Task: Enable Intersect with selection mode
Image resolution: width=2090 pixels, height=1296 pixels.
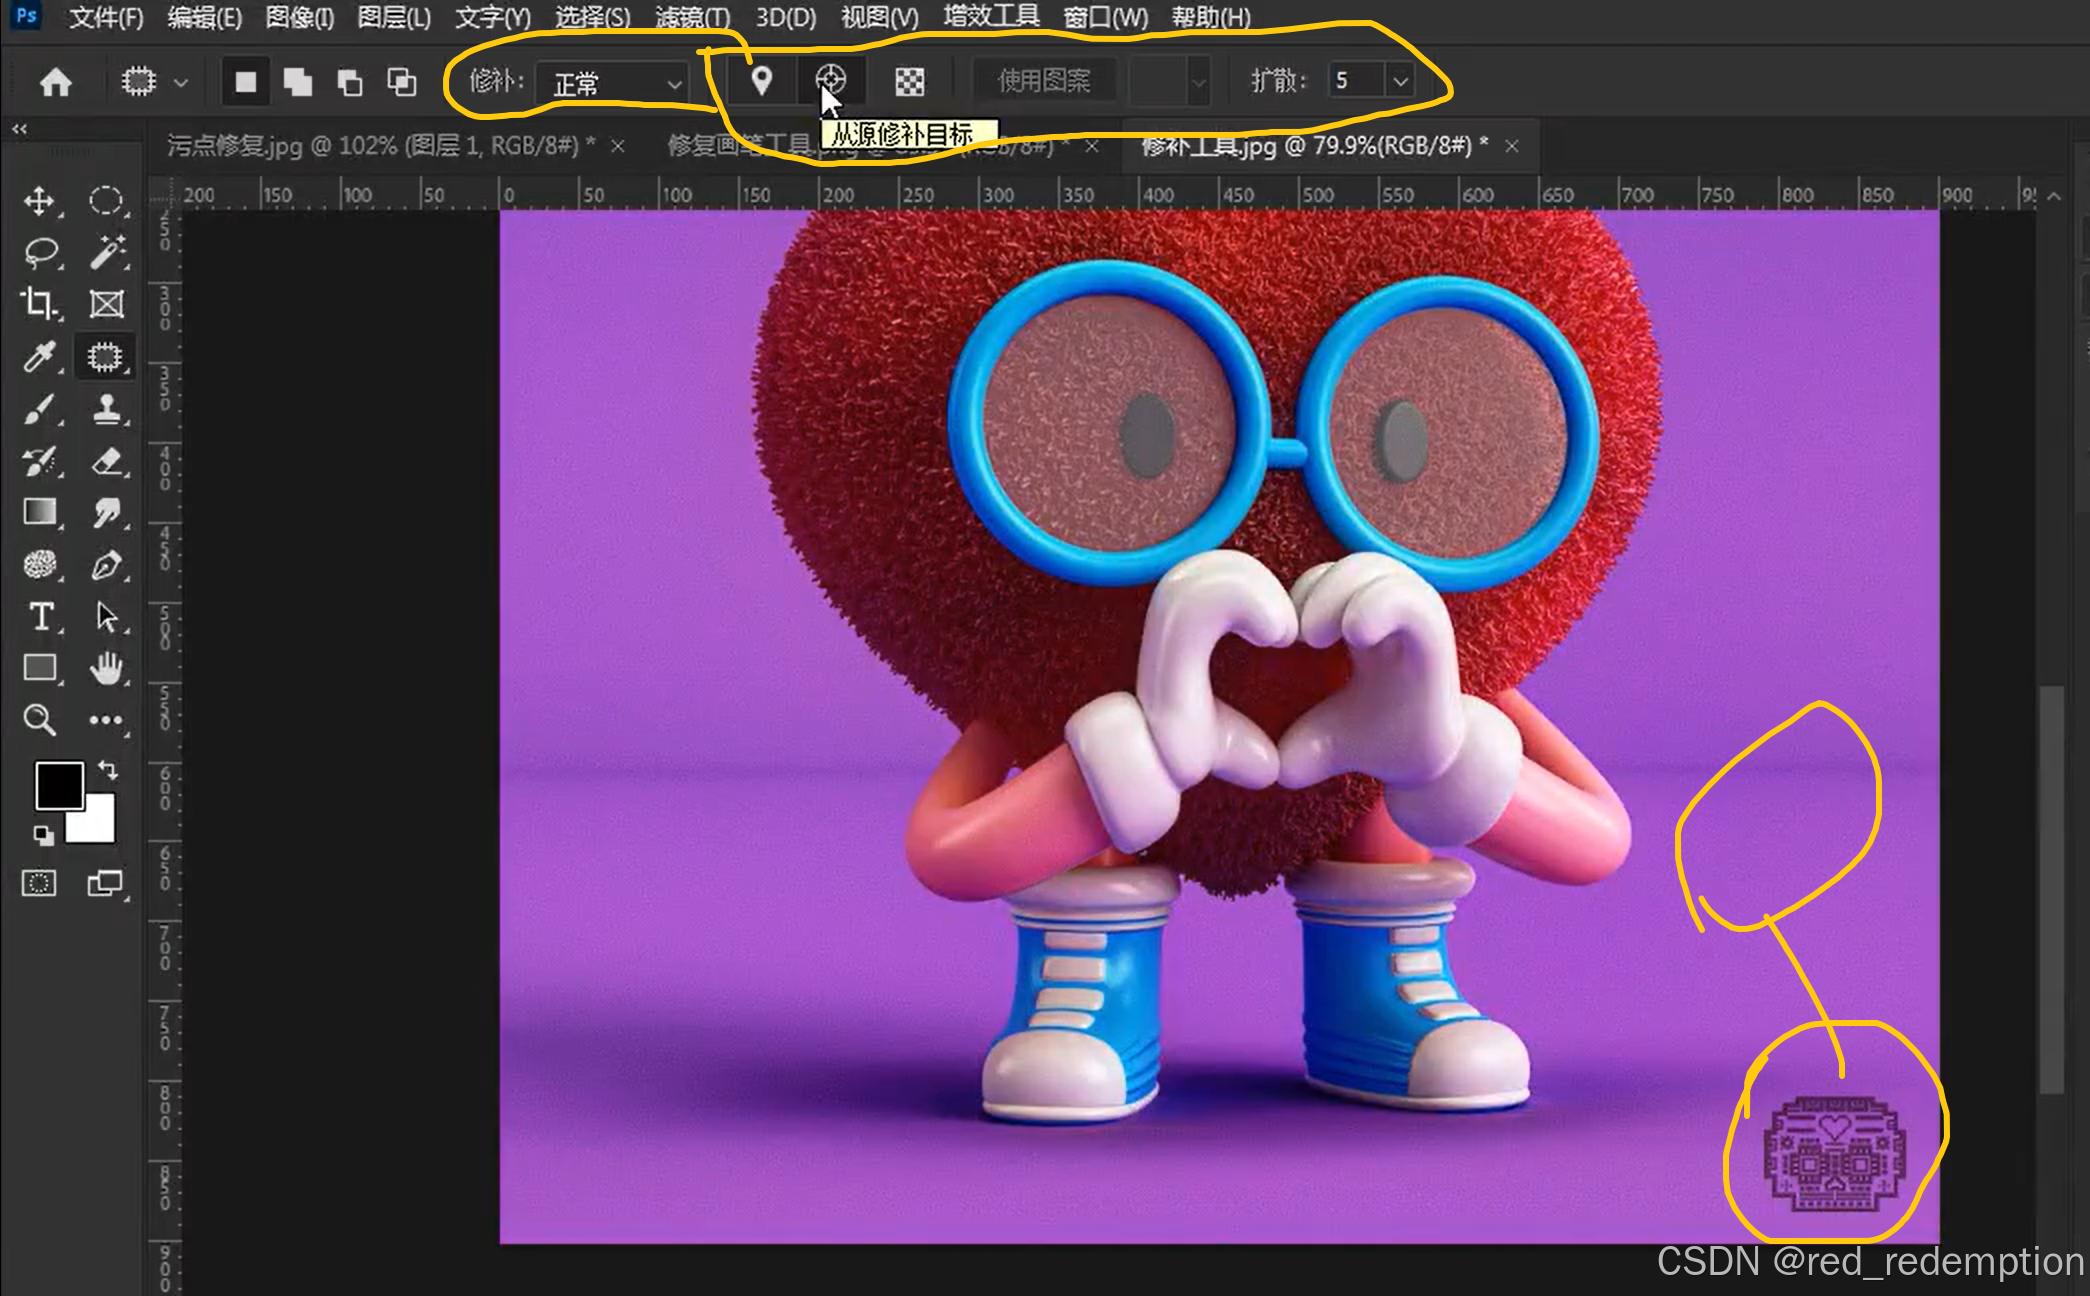Action: tap(401, 81)
